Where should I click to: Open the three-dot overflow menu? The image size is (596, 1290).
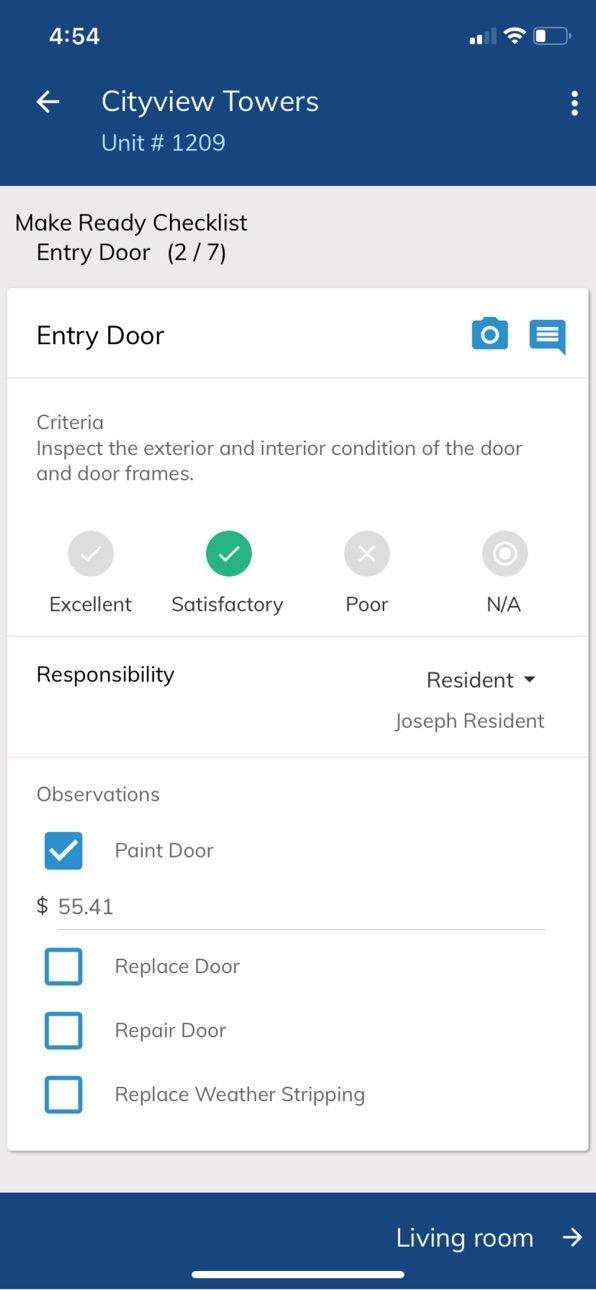click(x=574, y=103)
